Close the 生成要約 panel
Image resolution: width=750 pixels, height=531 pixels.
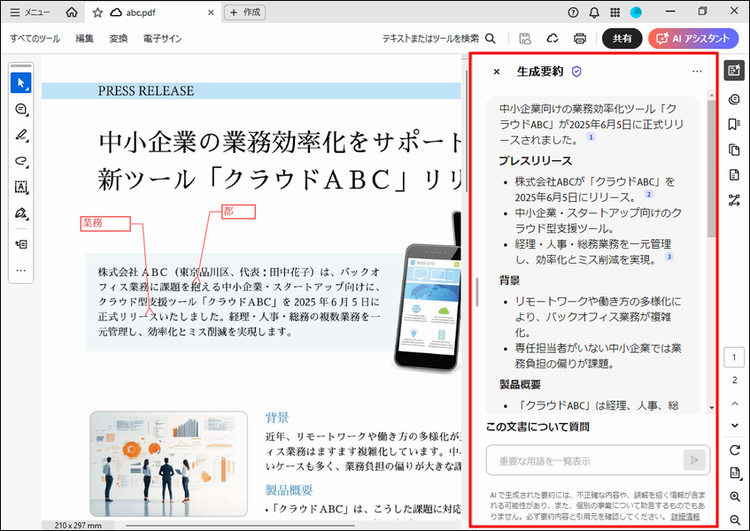point(496,72)
